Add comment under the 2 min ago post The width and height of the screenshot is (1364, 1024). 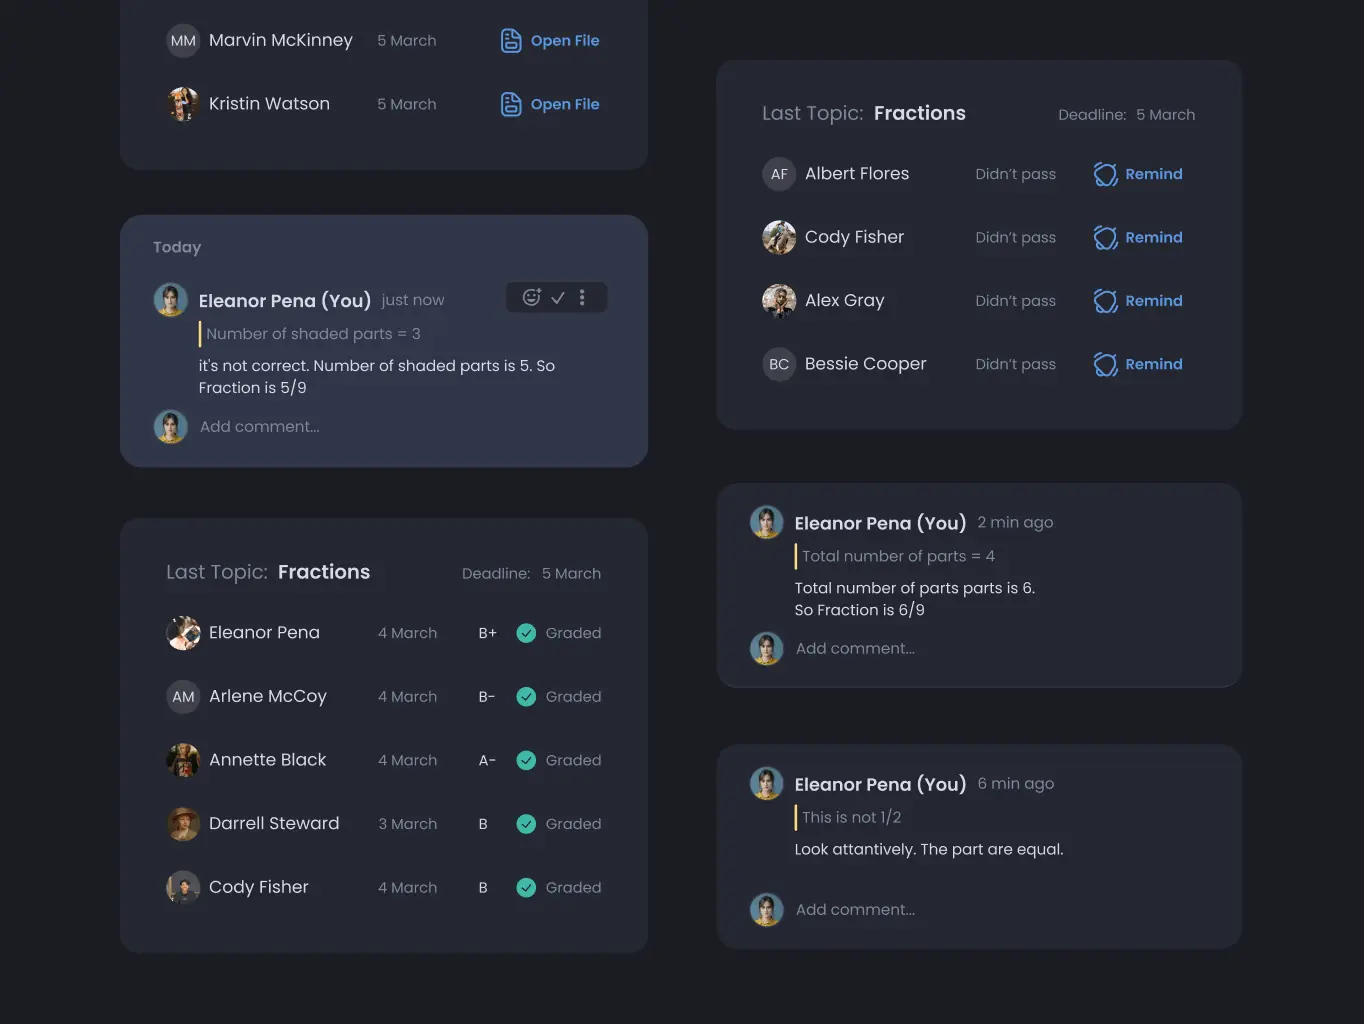point(855,649)
